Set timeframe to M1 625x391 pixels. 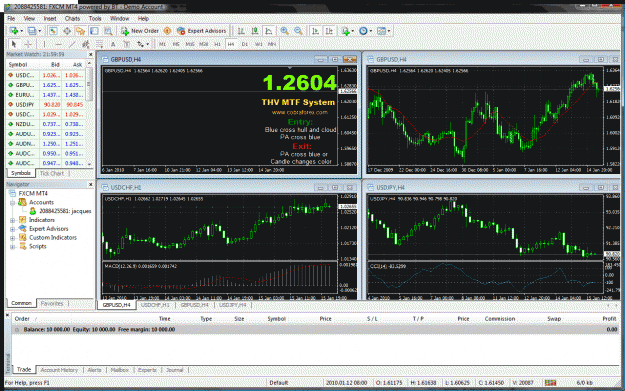[x=162, y=44]
